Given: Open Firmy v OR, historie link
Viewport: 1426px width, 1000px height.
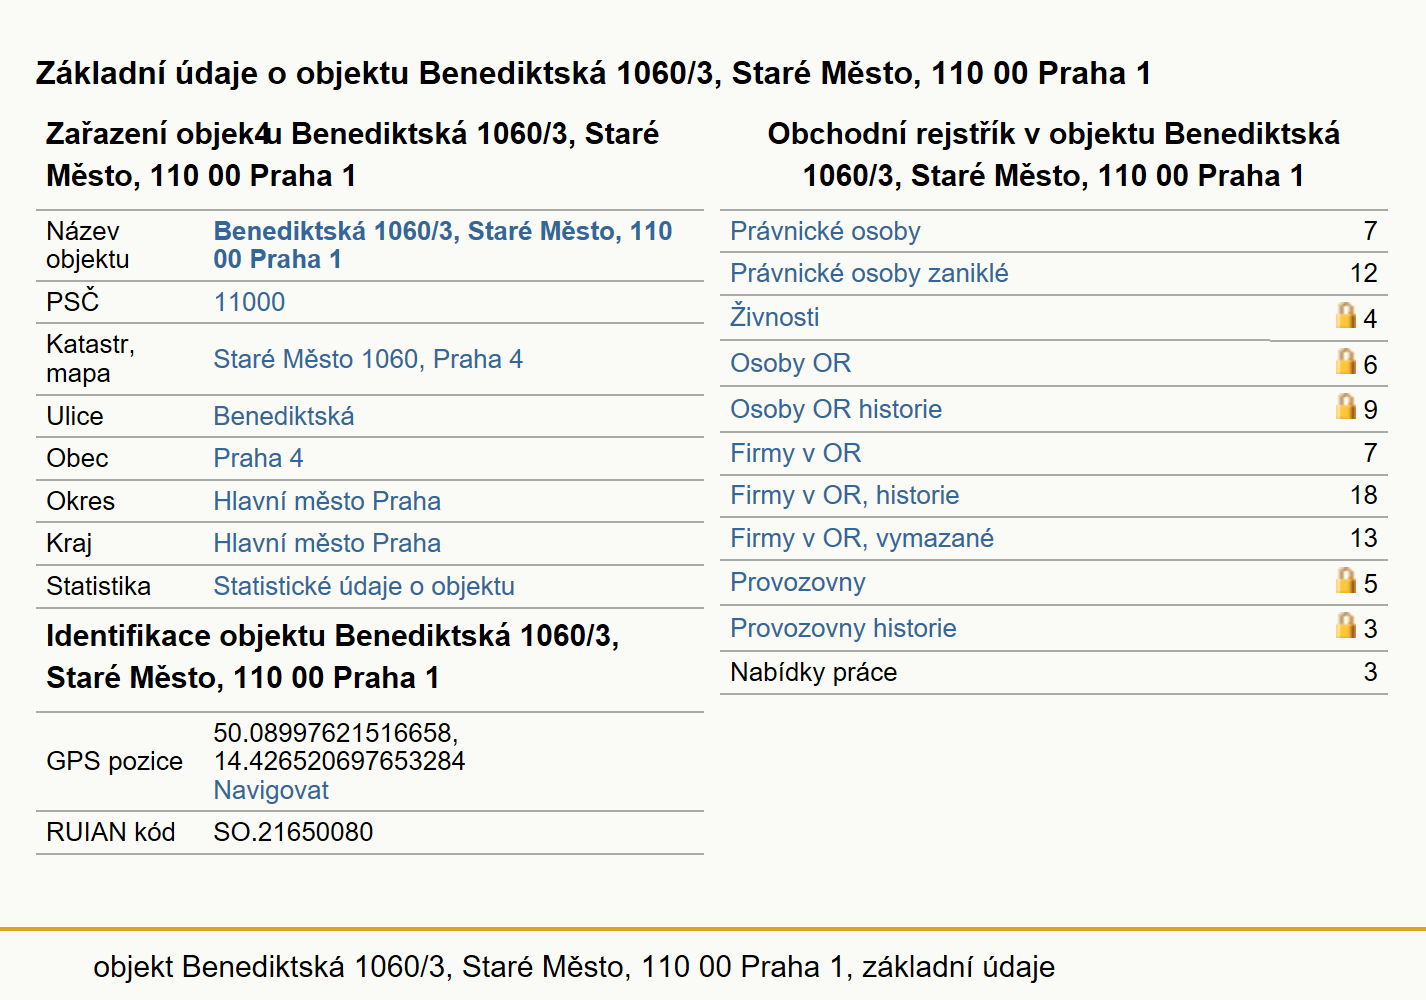Looking at the screenshot, I should tap(844, 495).
